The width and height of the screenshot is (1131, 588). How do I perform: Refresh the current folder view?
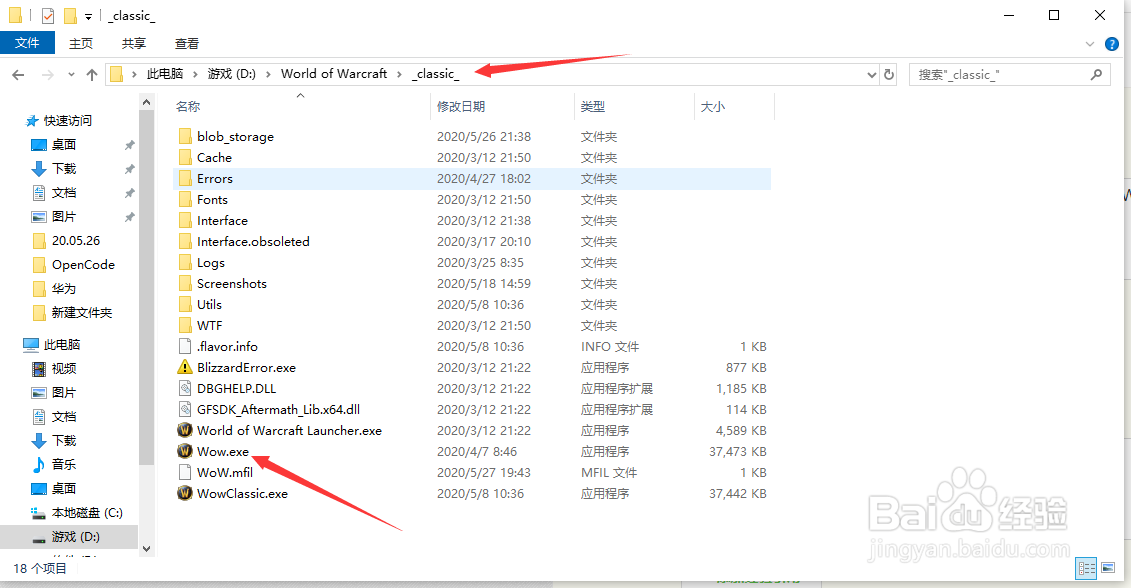coord(889,74)
